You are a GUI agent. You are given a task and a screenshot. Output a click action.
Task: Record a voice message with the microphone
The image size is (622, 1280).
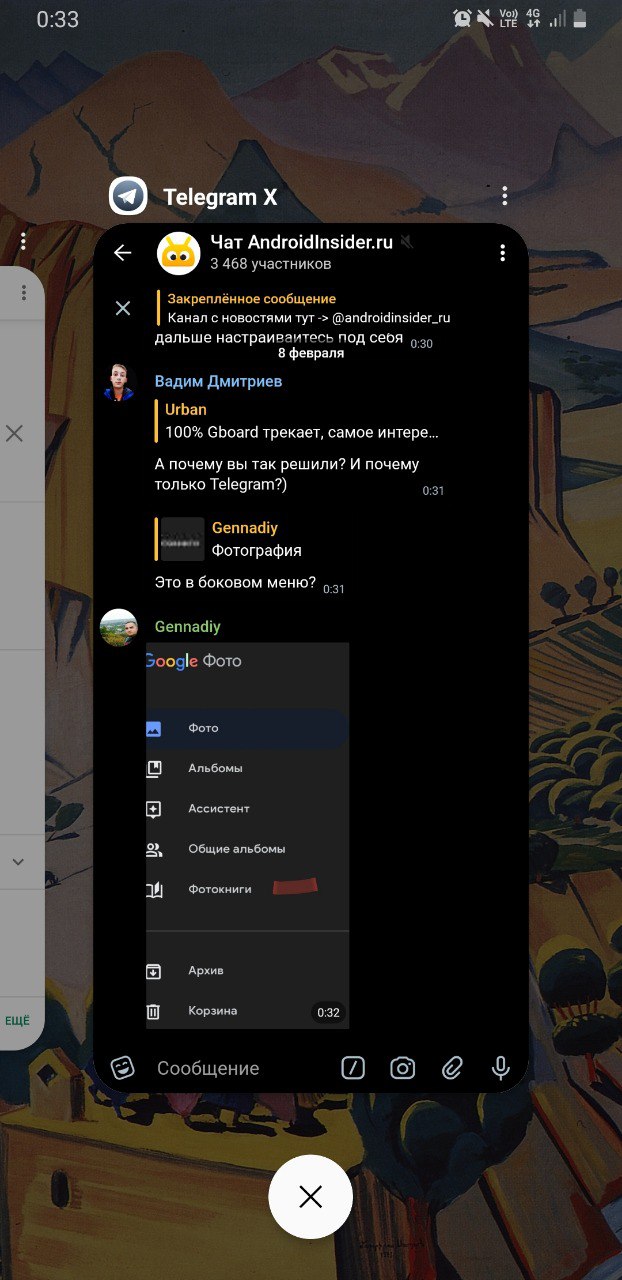click(501, 1068)
